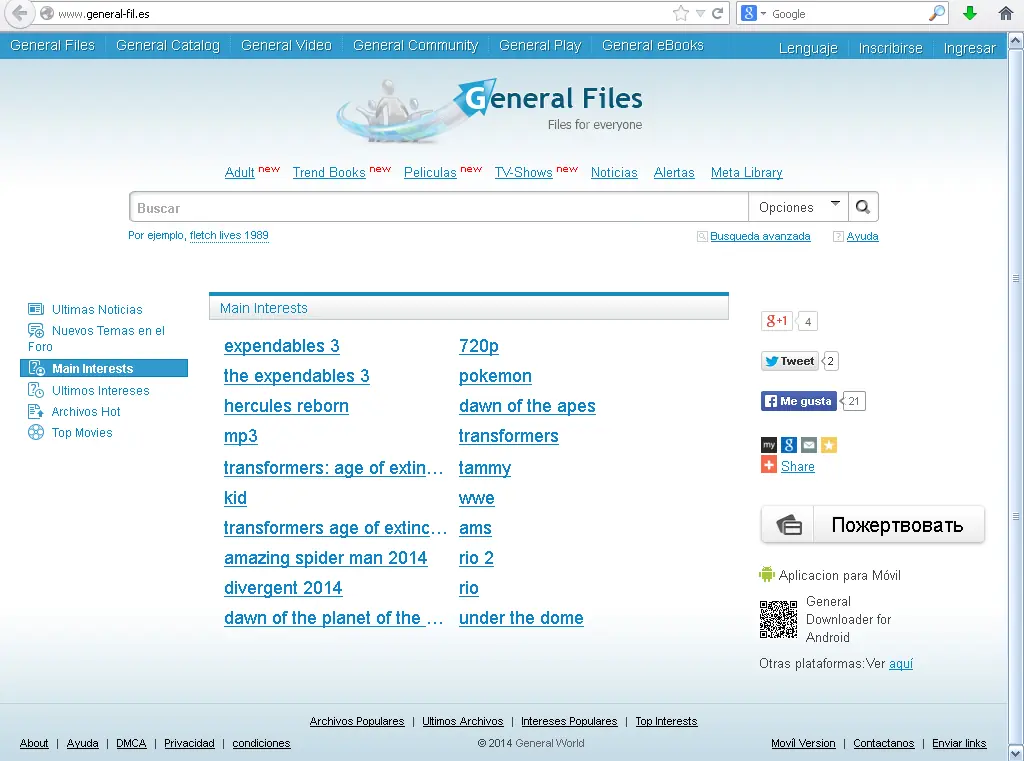Click the General Downloader QR code
This screenshot has width=1024, height=761.
(x=778, y=619)
